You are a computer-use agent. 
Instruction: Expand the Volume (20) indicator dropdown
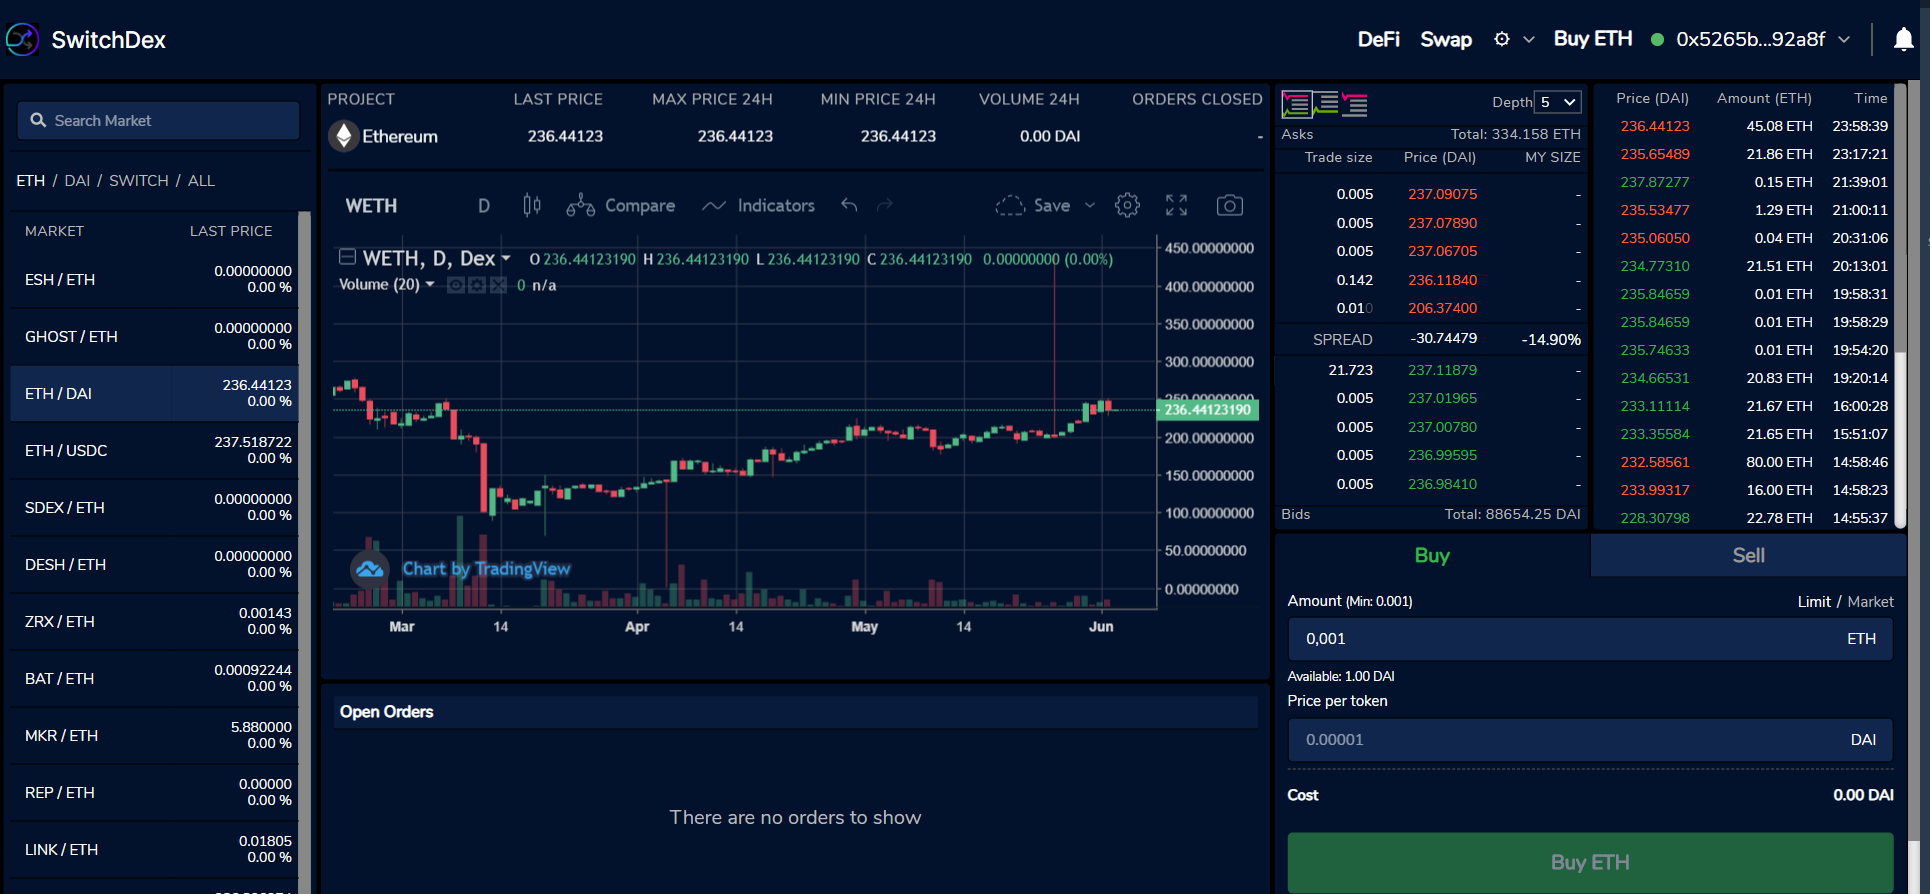pyautogui.click(x=430, y=284)
